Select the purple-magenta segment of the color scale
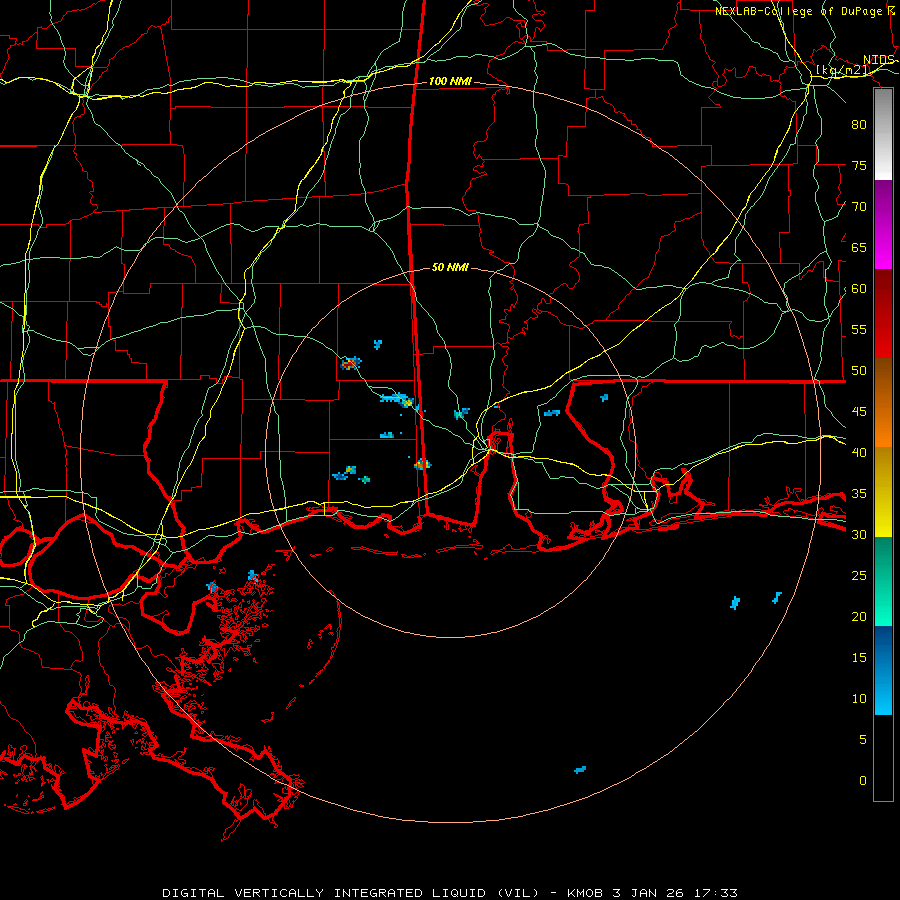Viewport: 900px width, 900px height. 883,224
